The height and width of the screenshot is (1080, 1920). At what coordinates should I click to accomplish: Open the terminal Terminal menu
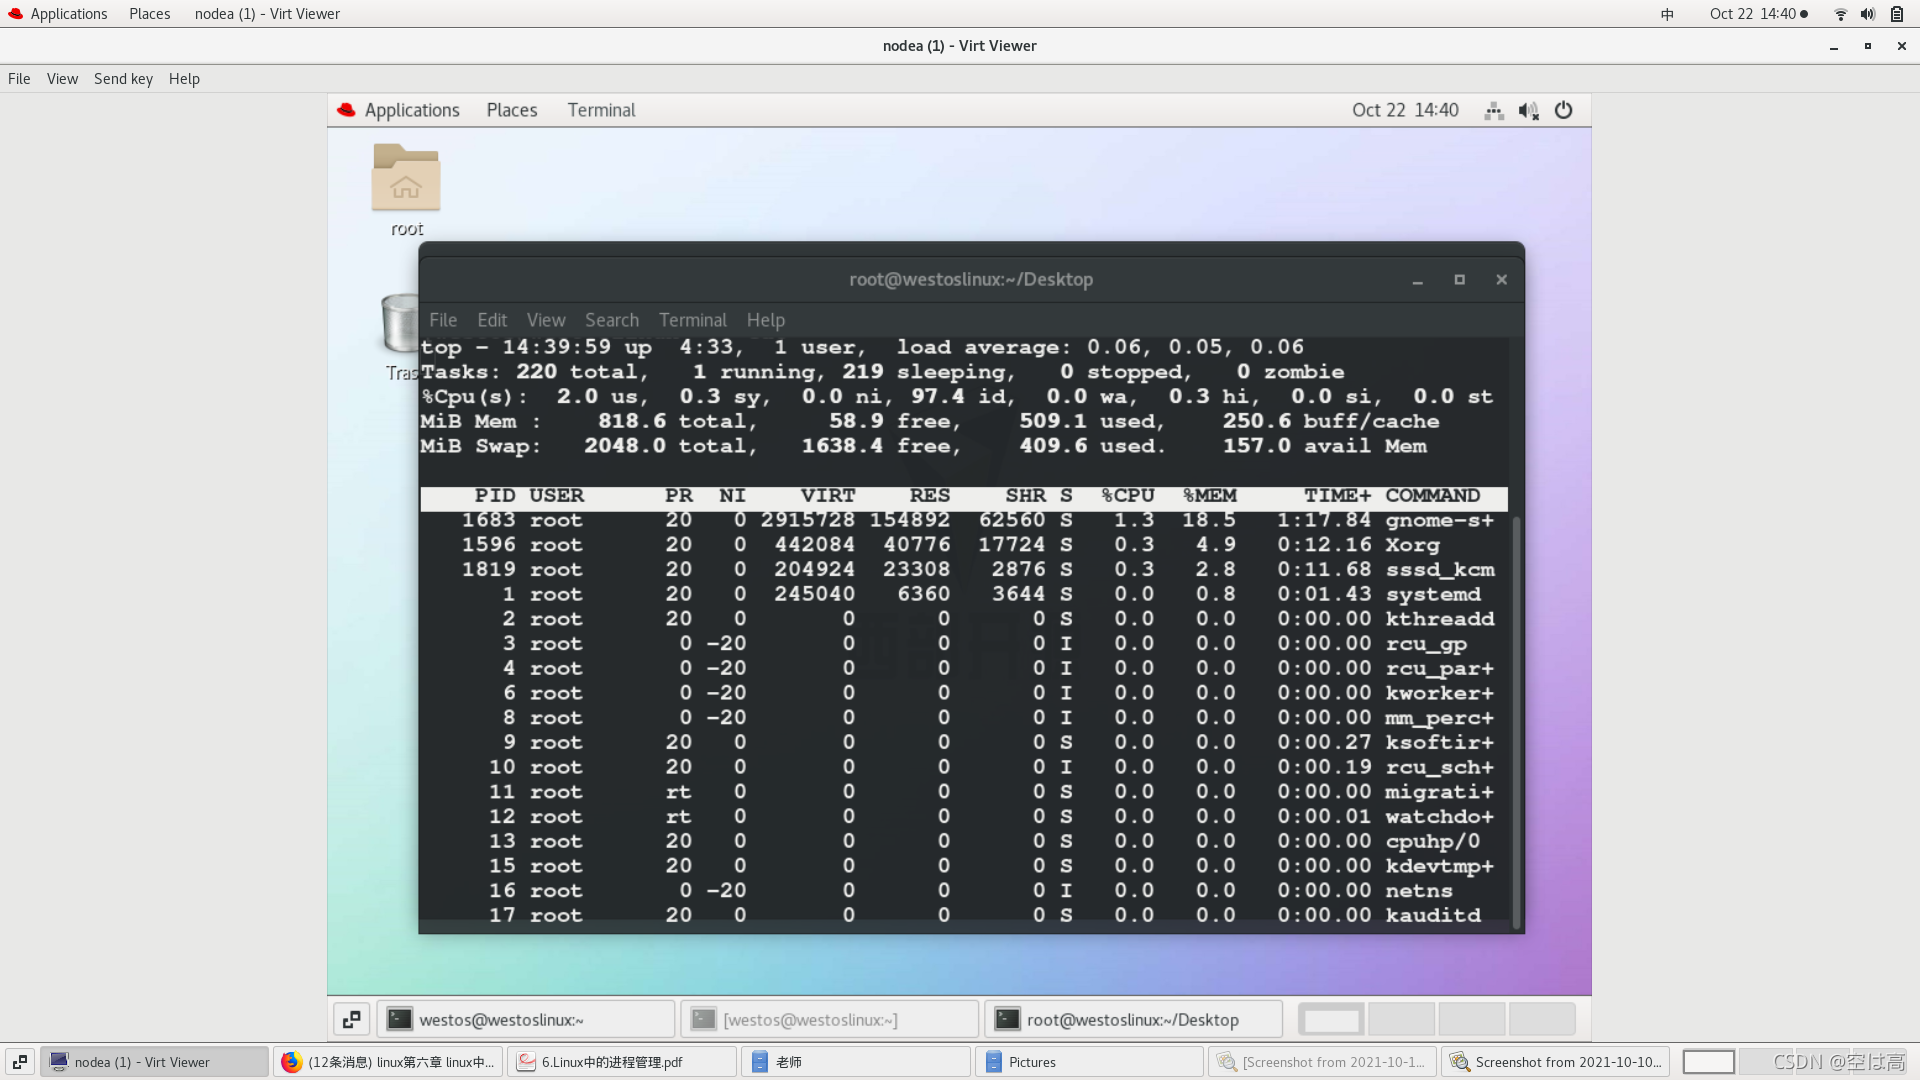click(x=693, y=320)
